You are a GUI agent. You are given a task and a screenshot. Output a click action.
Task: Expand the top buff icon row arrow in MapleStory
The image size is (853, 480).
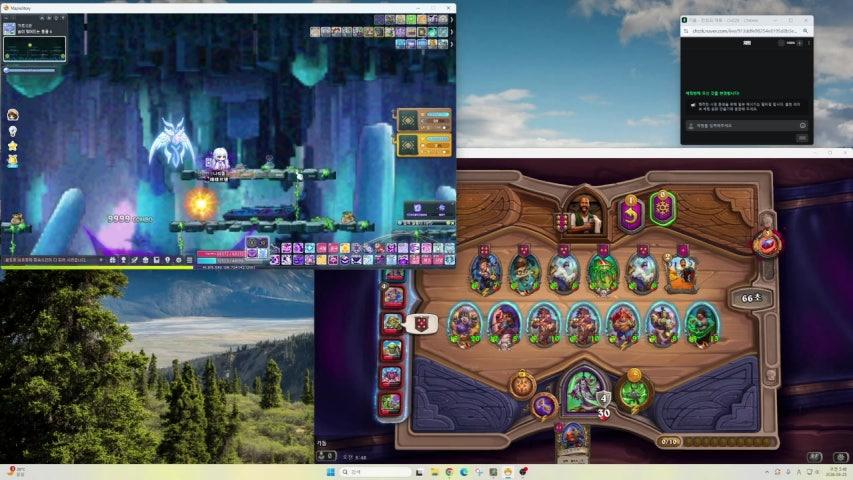[452, 20]
